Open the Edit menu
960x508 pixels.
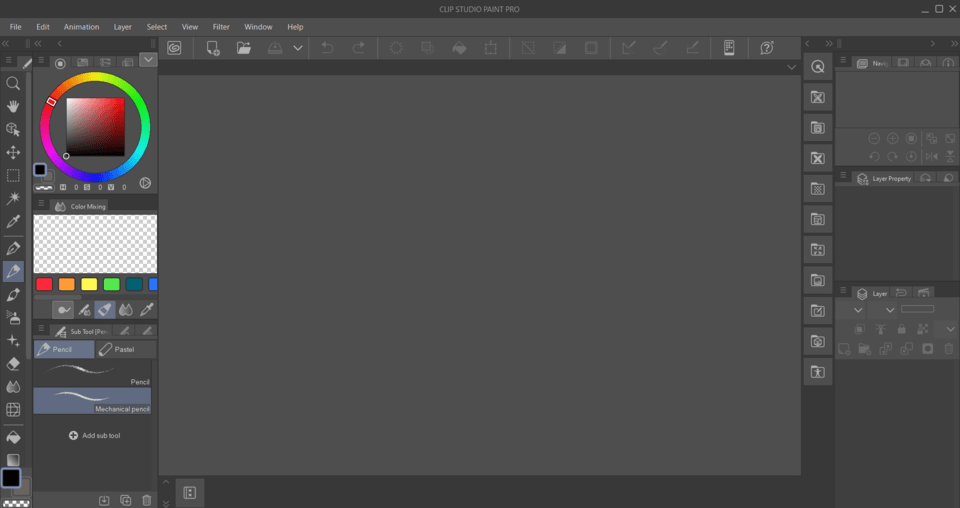point(42,27)
